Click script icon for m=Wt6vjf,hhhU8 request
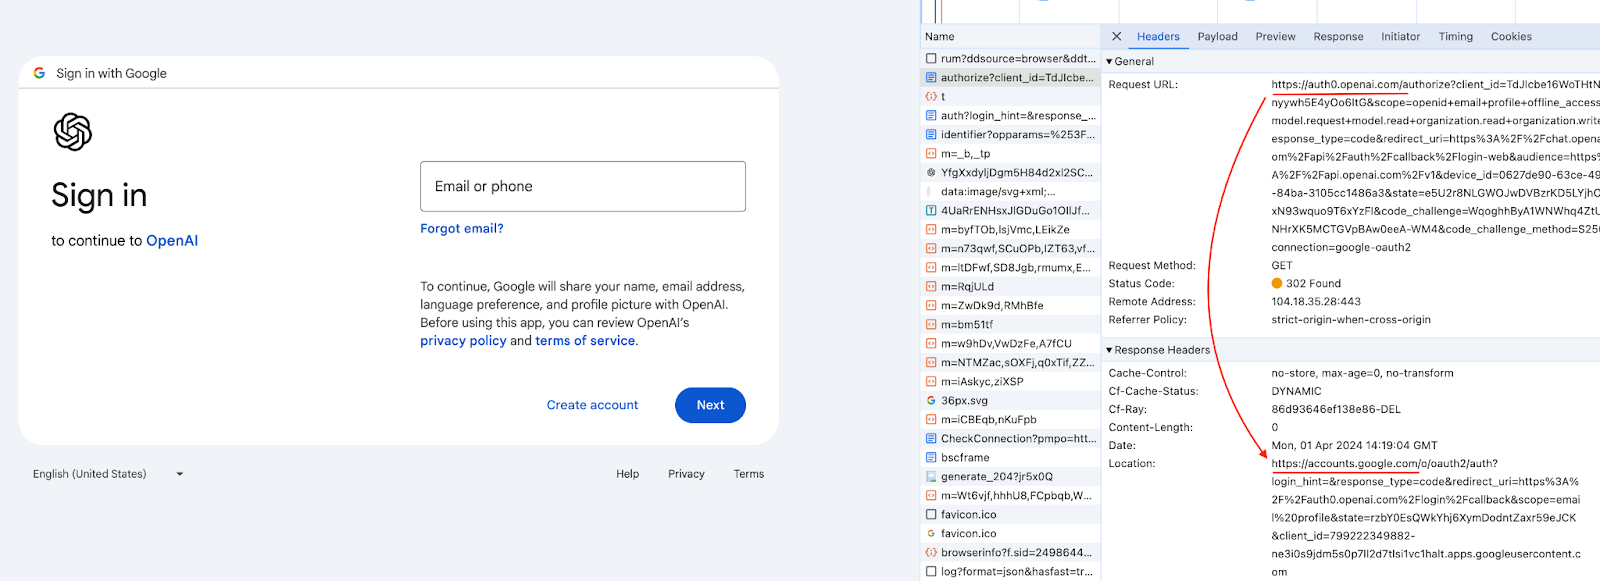The image size is (1600, 581). coord(931,496)
